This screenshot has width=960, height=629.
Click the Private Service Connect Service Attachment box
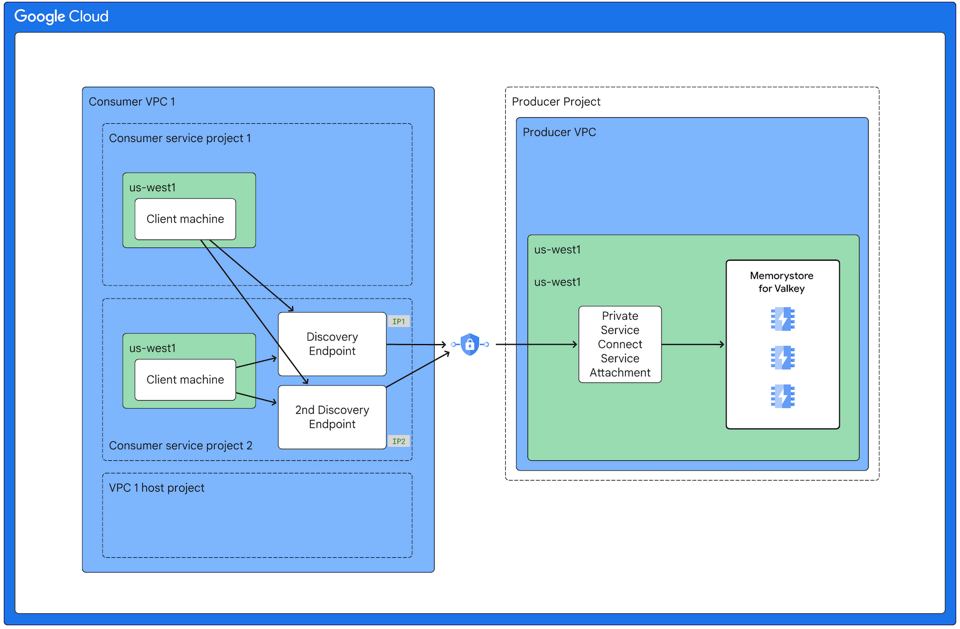(x=620, y=344)
